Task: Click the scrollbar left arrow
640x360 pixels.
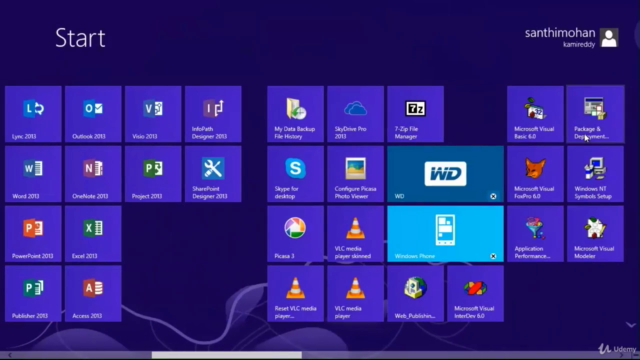Action: pyautogui.click(x=10, y=356)
